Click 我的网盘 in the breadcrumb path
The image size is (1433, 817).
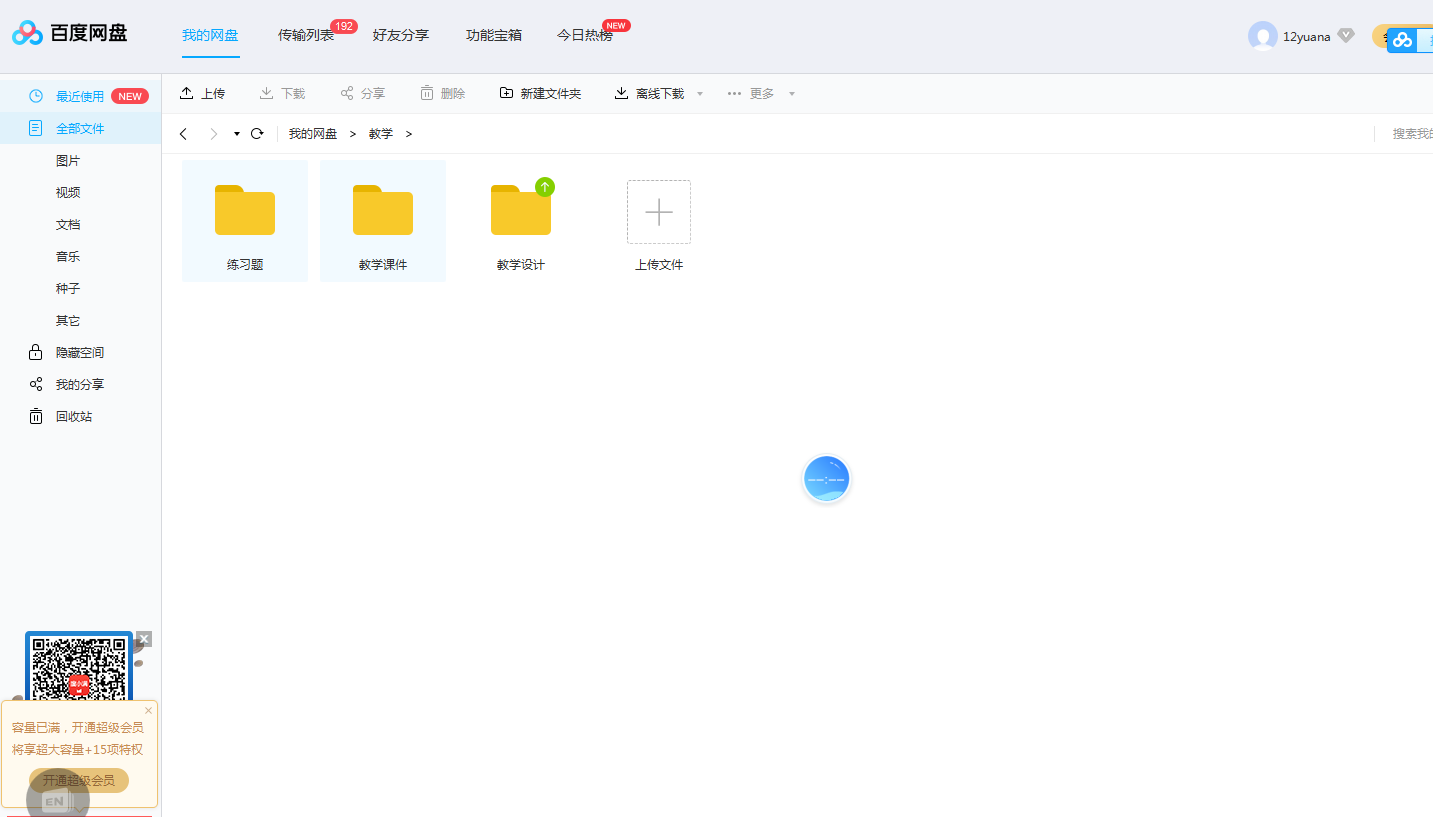[312, 134]
